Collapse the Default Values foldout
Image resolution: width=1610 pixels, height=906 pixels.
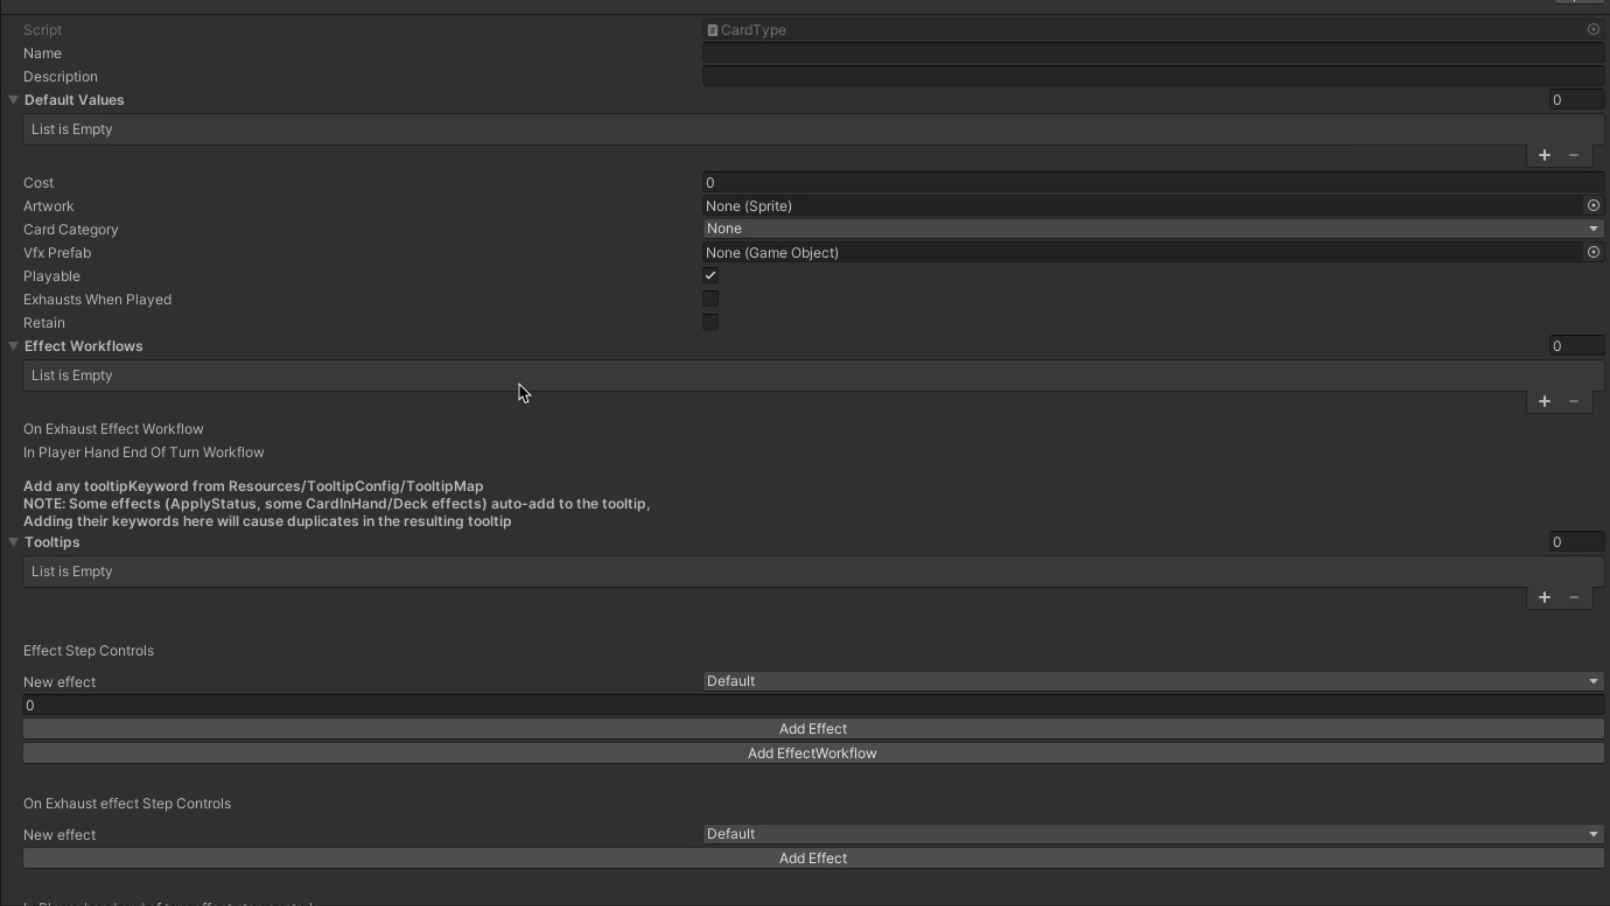click(x=14, y=100)
